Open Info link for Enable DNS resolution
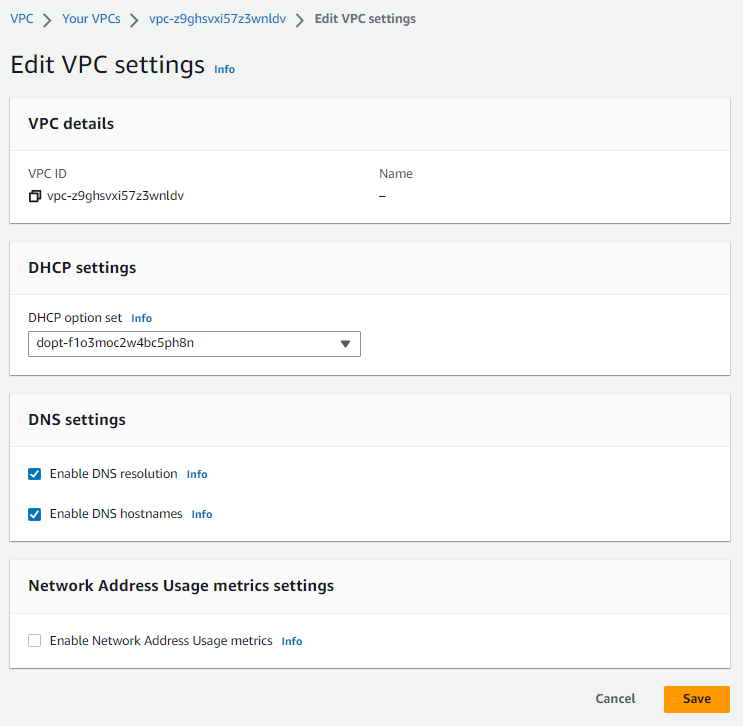 (x=197, y=474)
